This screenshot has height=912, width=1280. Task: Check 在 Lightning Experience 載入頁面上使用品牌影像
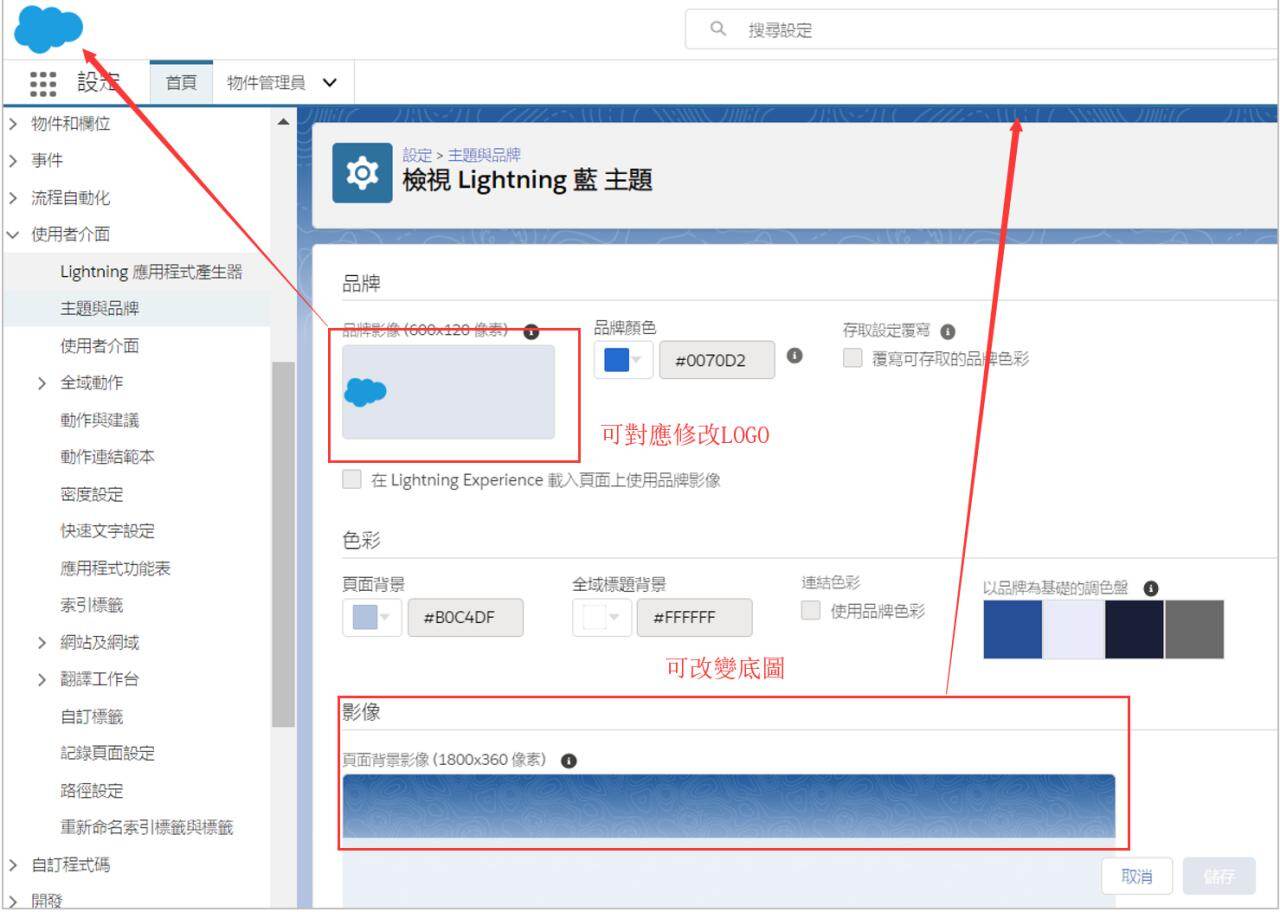[352, 480]
